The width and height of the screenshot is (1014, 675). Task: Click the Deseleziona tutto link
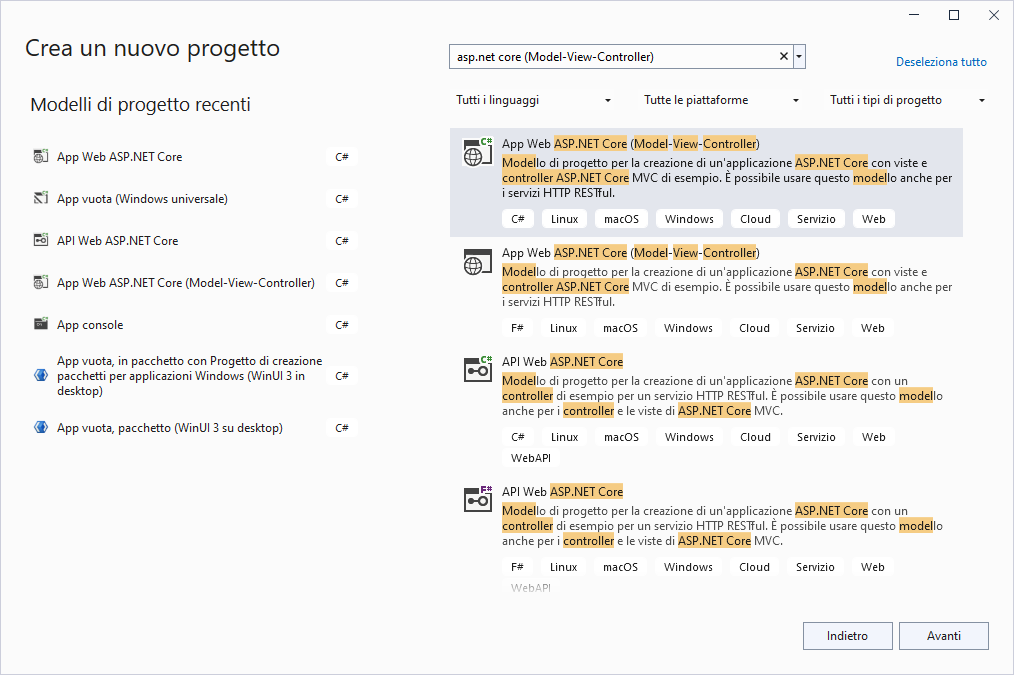[x=941, y=62]
